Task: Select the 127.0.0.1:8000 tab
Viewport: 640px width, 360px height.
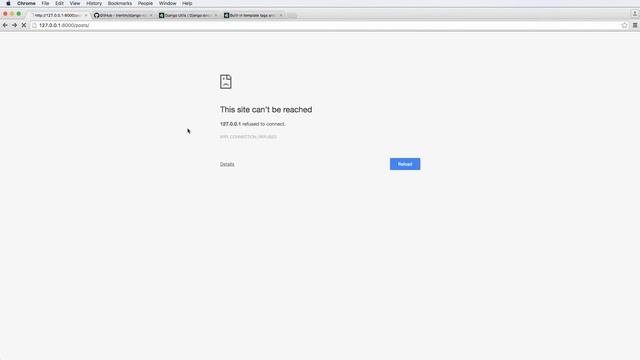Action: pos(57,15)
